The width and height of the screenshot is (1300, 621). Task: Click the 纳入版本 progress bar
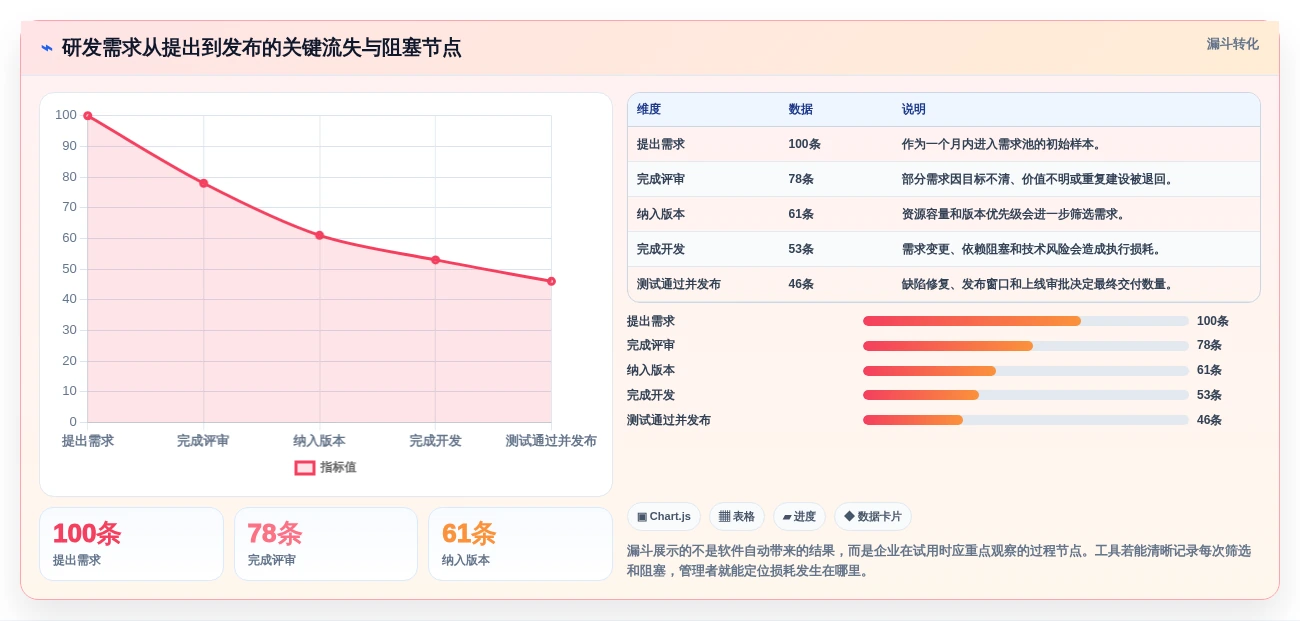[x=1026, y=371]
